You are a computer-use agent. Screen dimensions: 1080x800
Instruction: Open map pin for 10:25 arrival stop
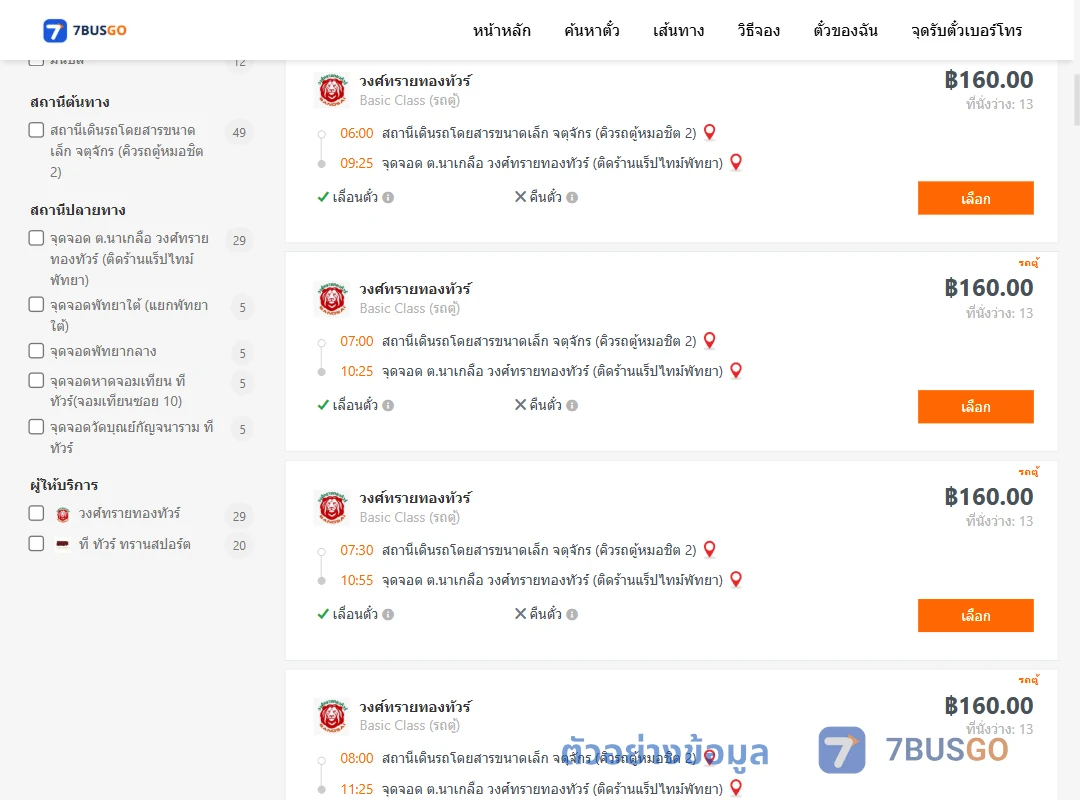[736, 370]
